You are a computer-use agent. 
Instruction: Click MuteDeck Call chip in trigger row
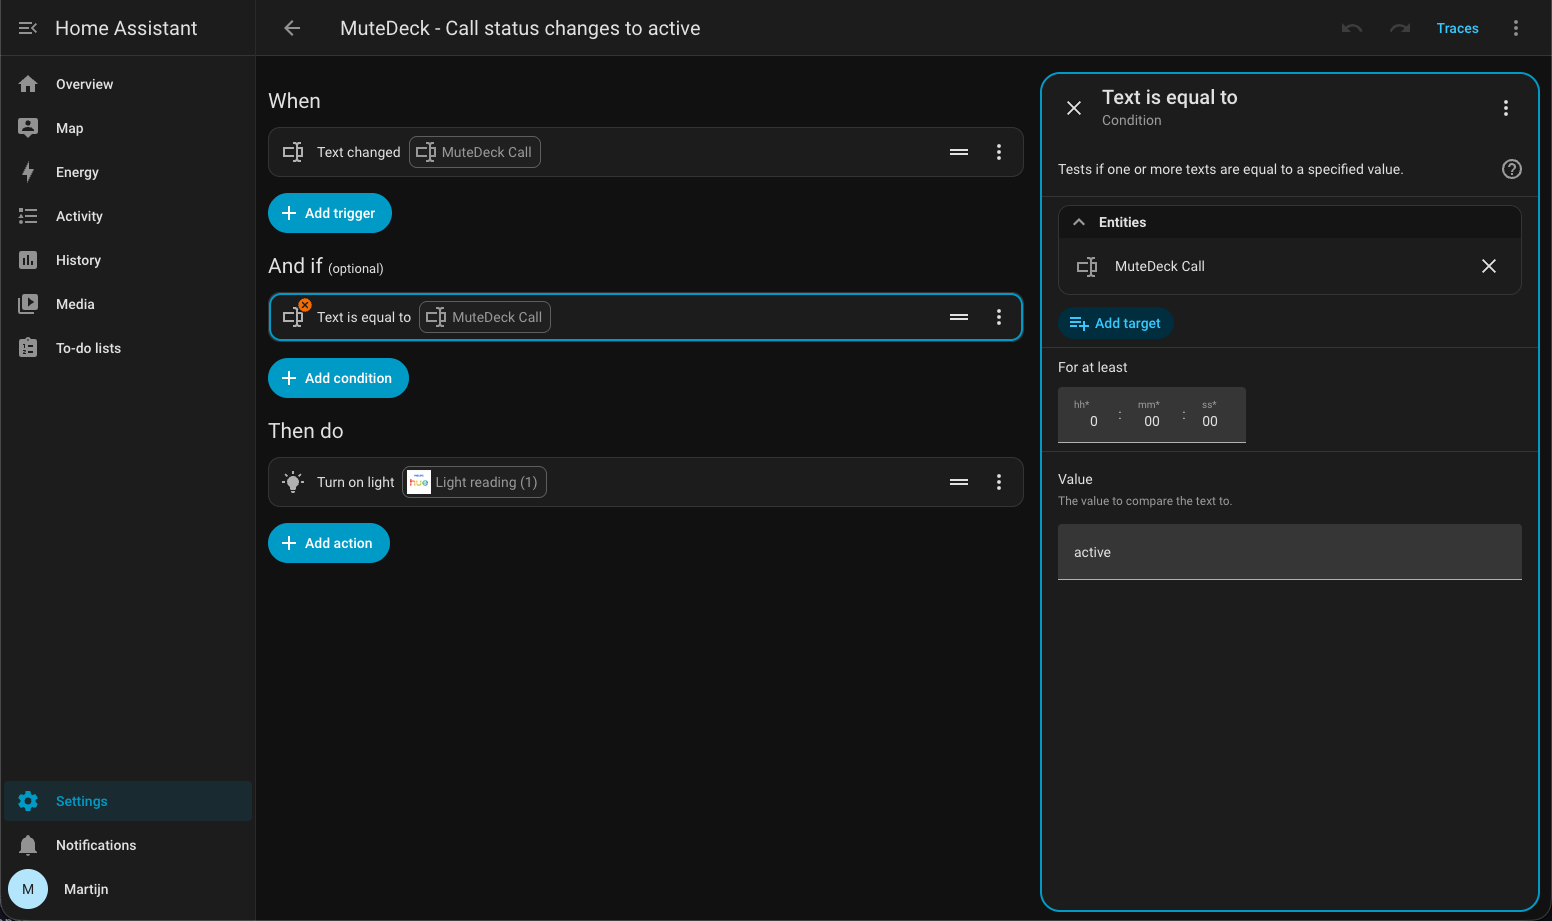coord(475,152)
